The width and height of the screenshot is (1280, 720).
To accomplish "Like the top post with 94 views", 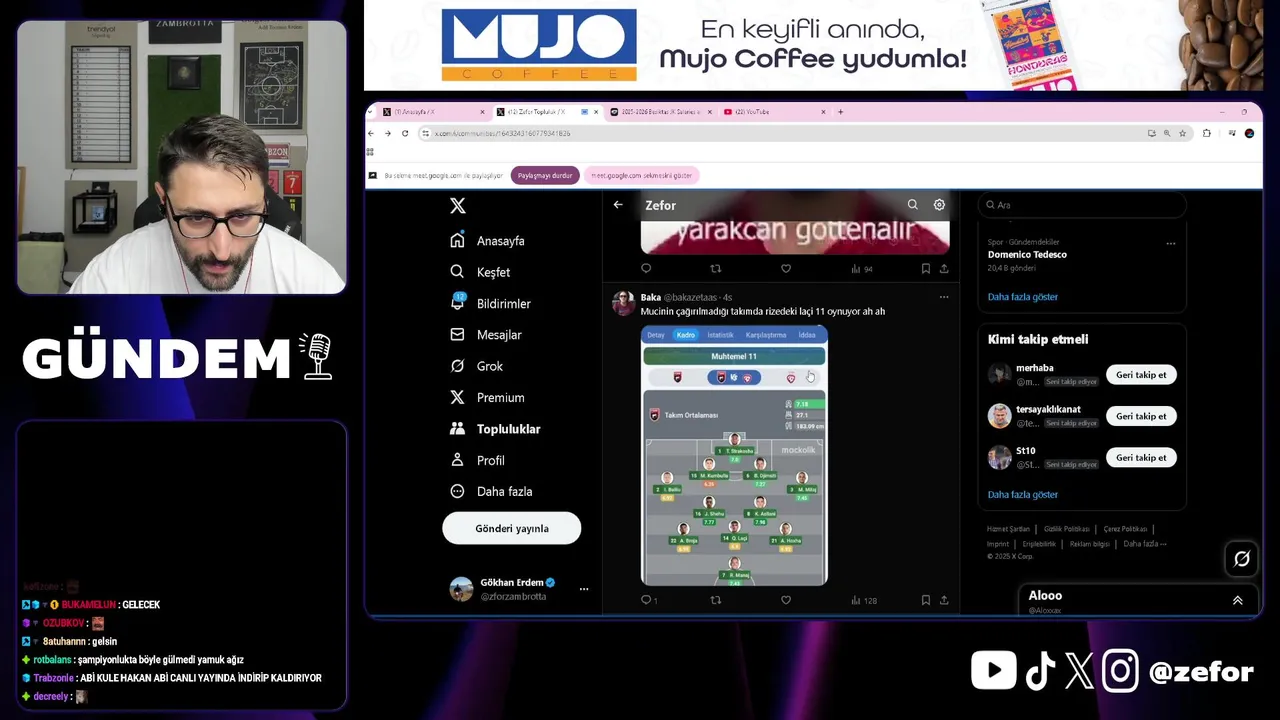I will coord(786,268).
